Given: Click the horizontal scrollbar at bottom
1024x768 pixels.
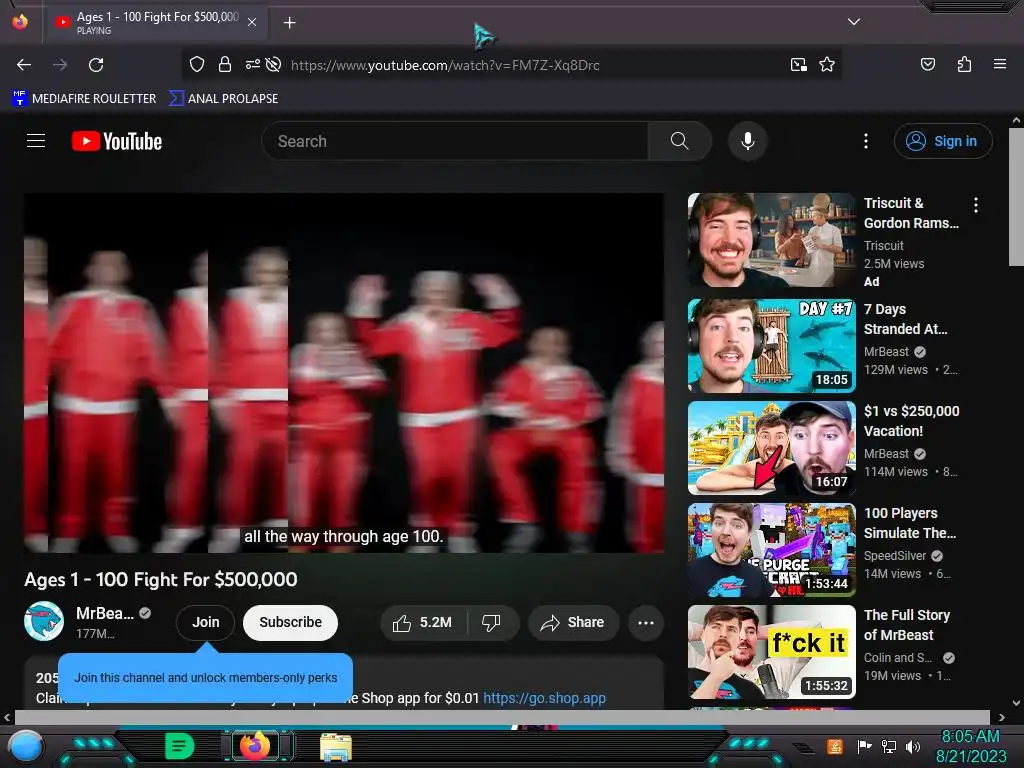Looking at the screenshot, I should point(502,717).
